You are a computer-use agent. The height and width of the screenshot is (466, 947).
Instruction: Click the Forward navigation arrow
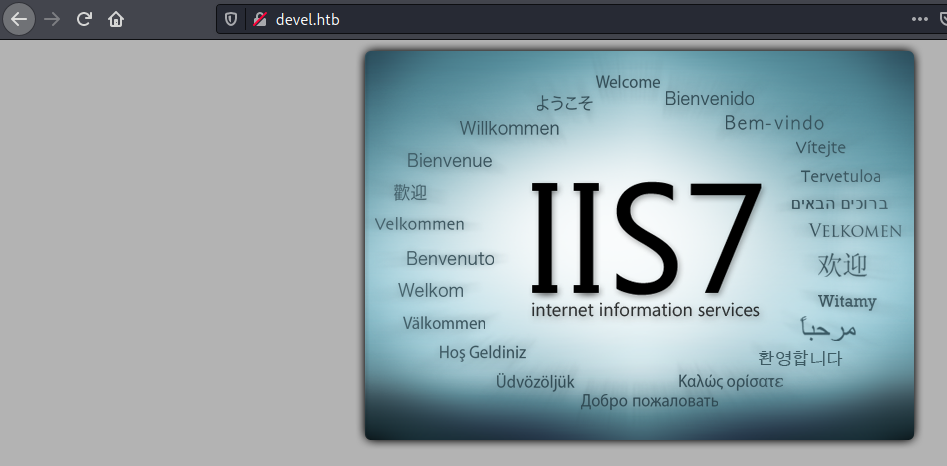52,19
